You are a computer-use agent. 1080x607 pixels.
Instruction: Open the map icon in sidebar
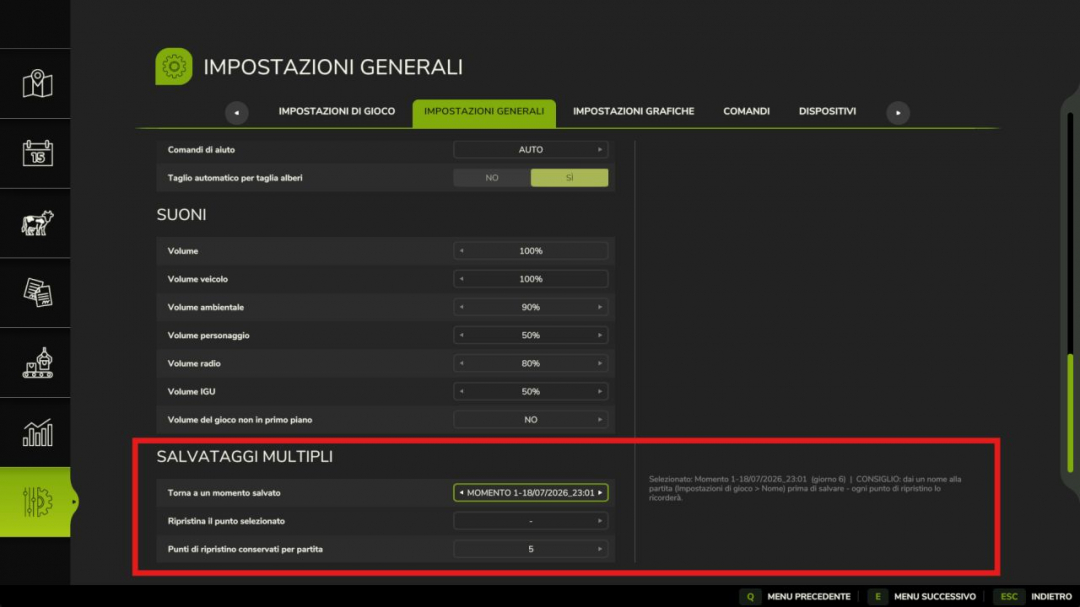37,83
